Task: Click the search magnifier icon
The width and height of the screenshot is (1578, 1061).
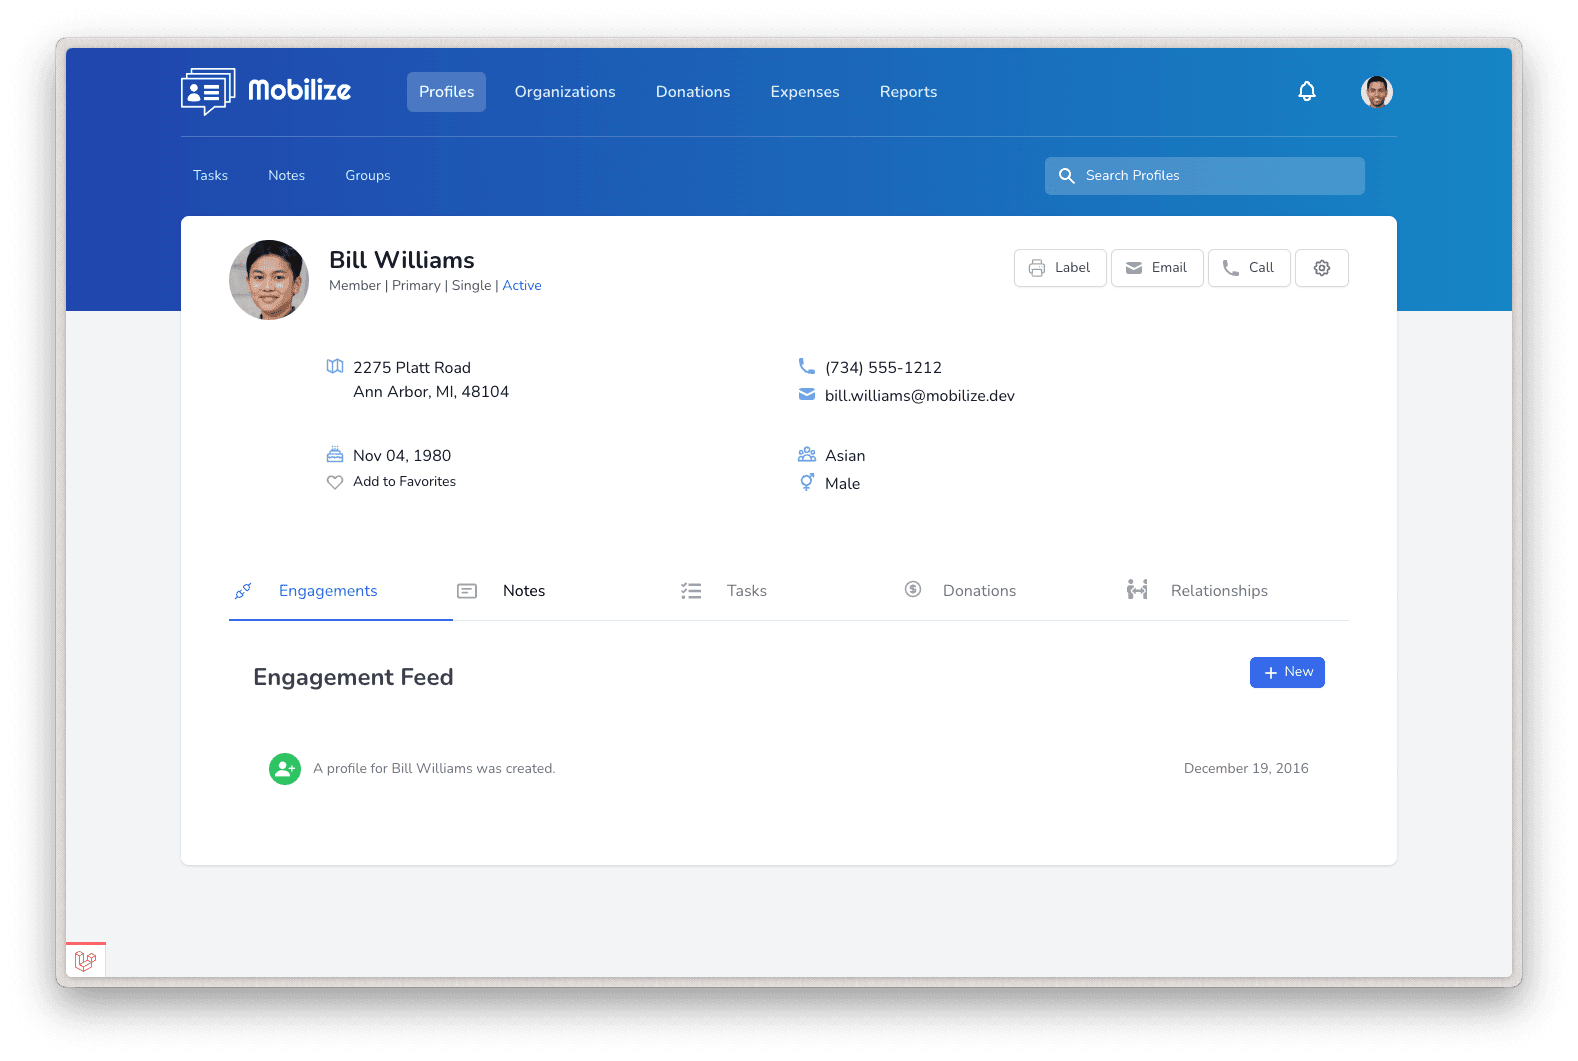Action: coord(1067,176)
